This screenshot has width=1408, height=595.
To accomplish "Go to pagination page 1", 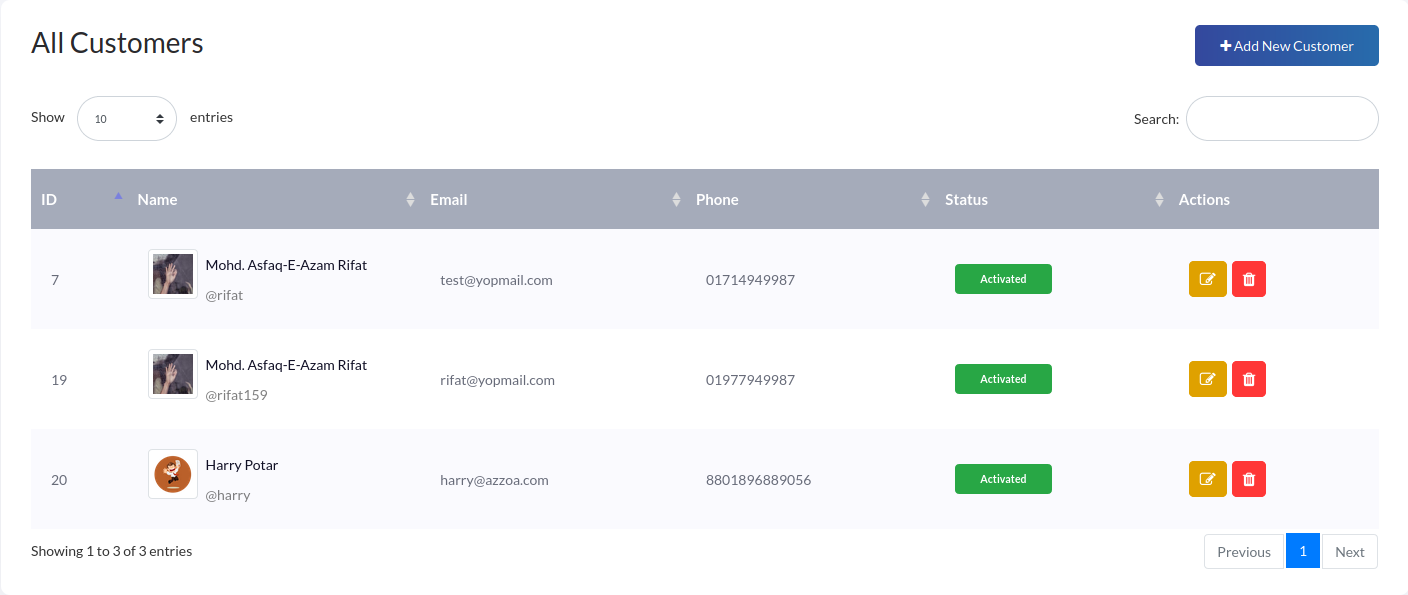I will tap(1302, 551).
